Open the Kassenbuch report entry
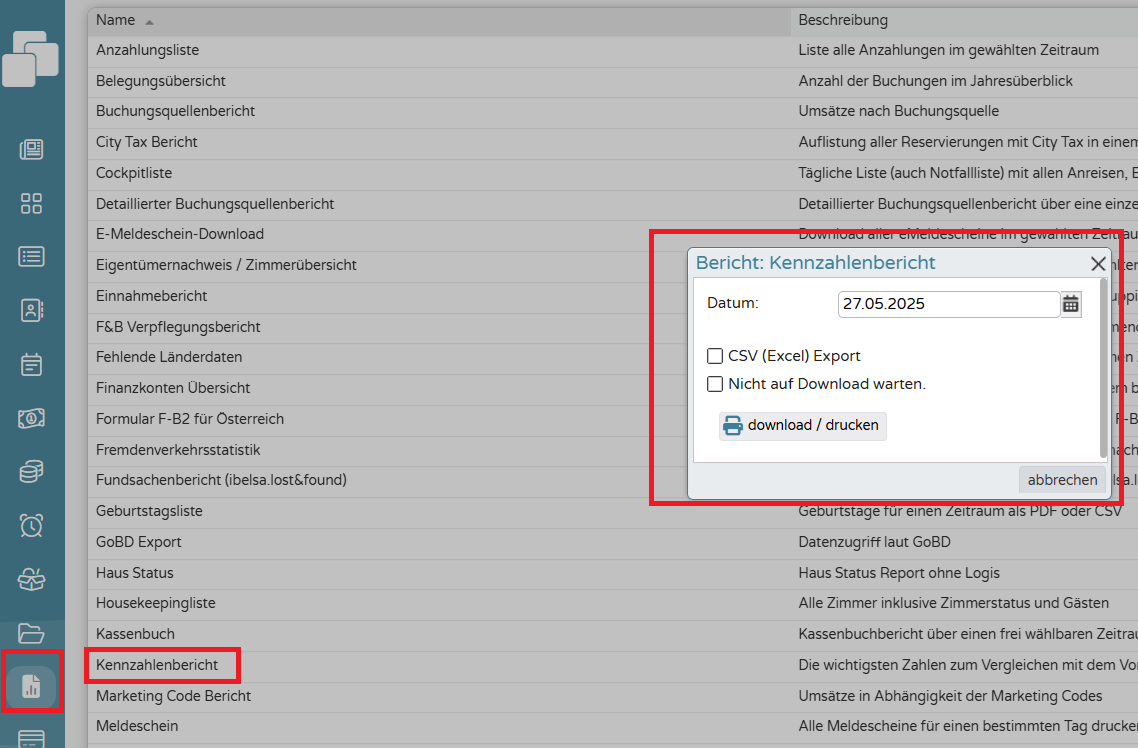Viewport: 1138px width, 748px height. tap(135, 634)
